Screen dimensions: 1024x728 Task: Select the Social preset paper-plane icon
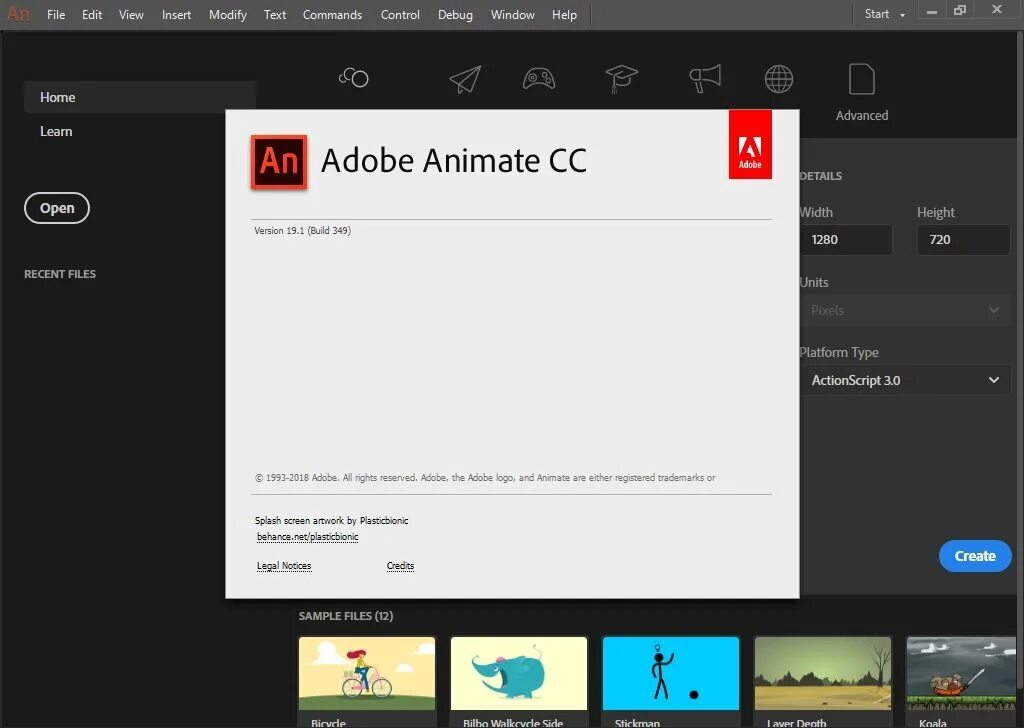pos(466,79)
